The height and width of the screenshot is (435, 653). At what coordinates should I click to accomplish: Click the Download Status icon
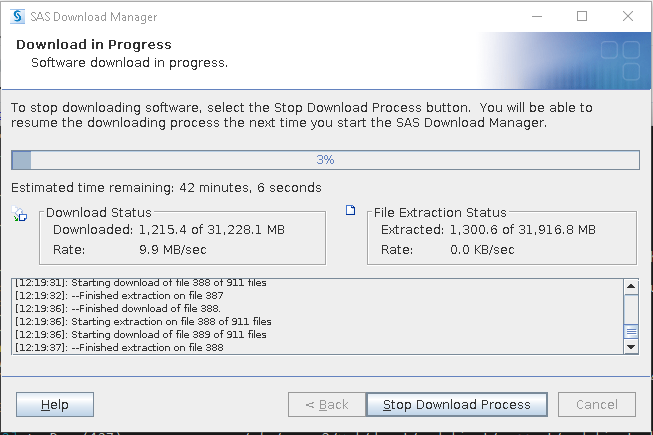(19, 214)
